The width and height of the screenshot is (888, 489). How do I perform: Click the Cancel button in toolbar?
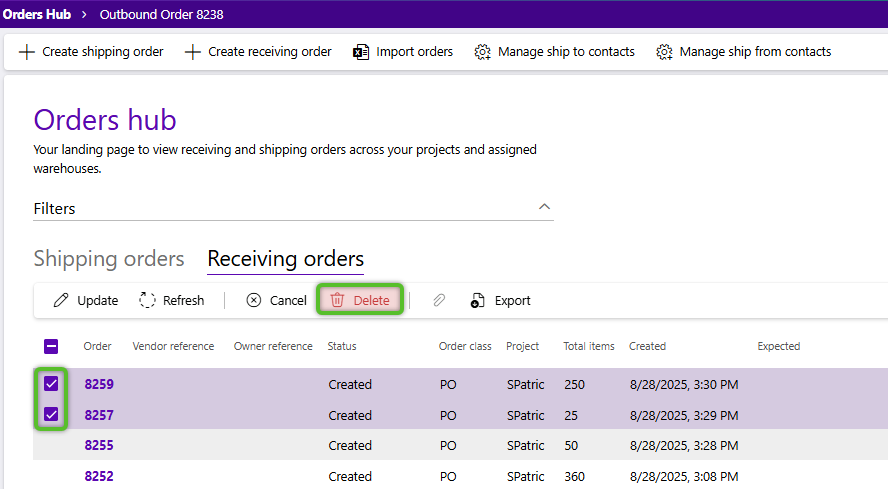pyautogui.click(x=276, y=300)
